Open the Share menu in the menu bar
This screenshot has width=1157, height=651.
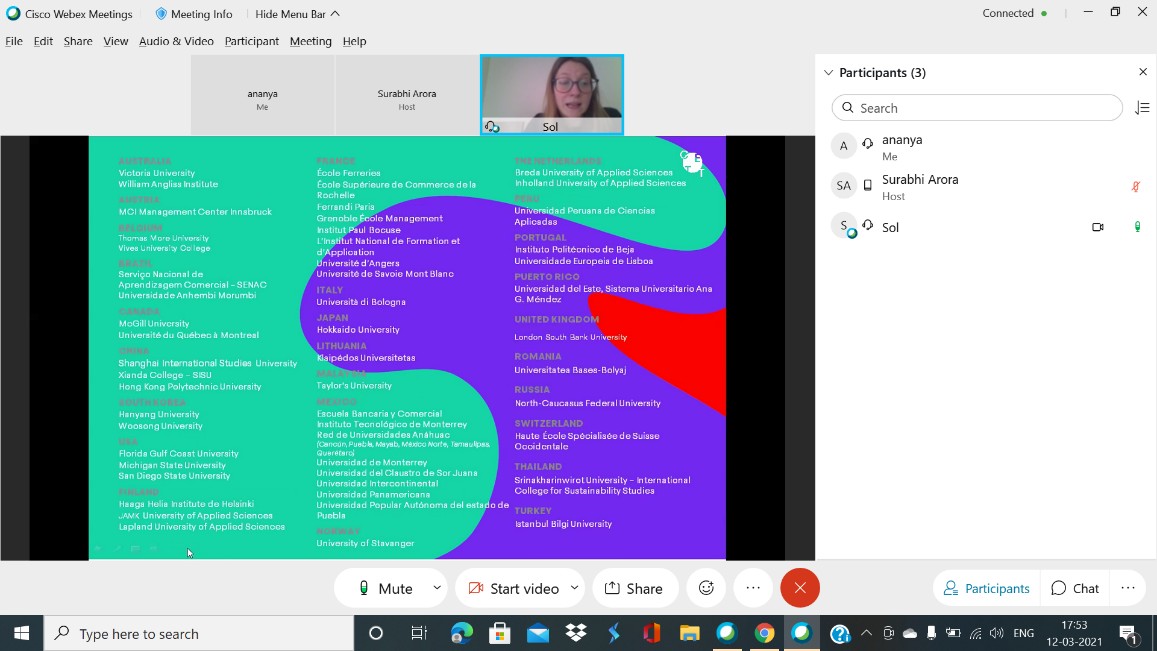coord(78,41)
